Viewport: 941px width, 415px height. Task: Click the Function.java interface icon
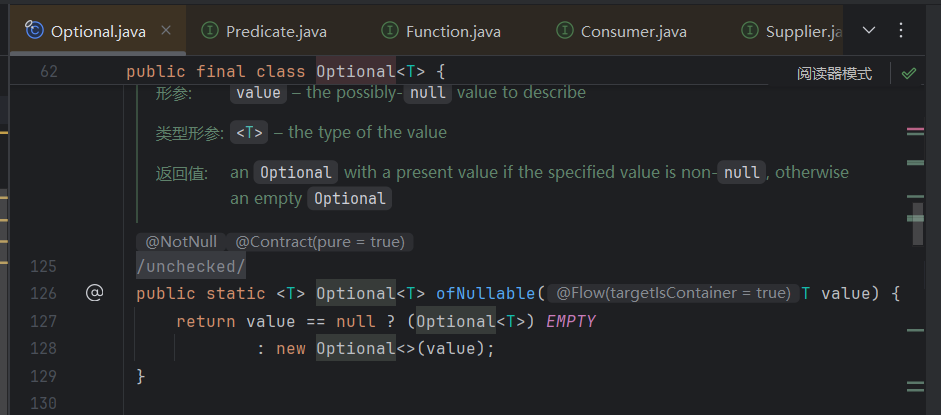(390, 31)
